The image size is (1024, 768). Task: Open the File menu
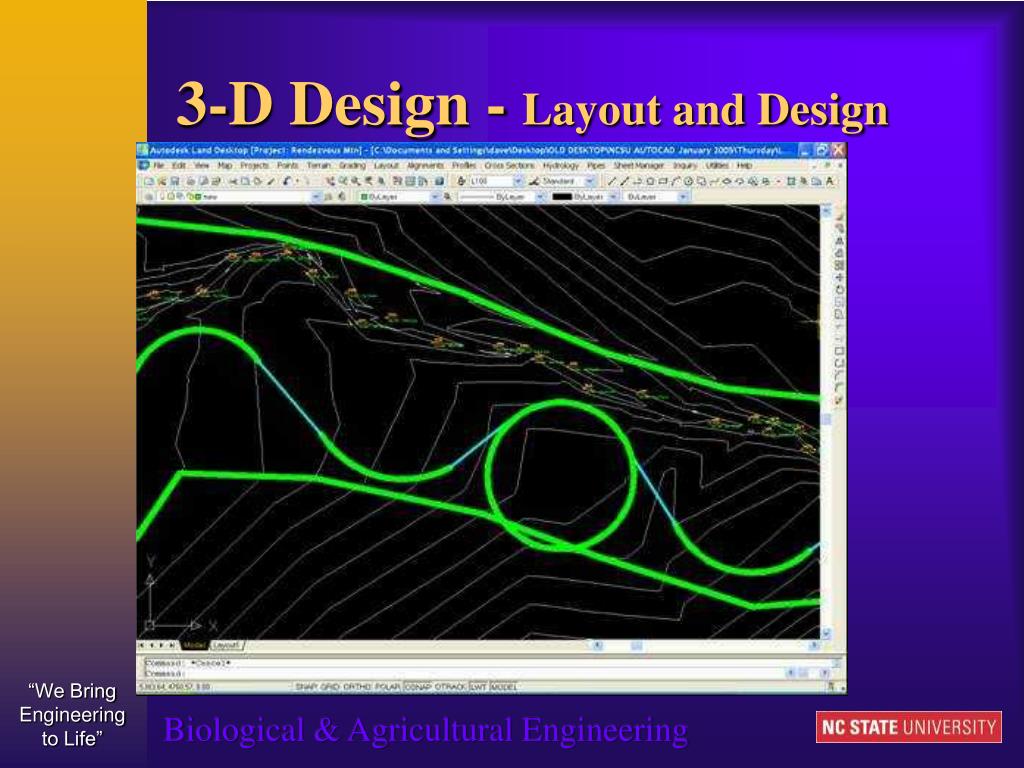(x=159, y=166)
